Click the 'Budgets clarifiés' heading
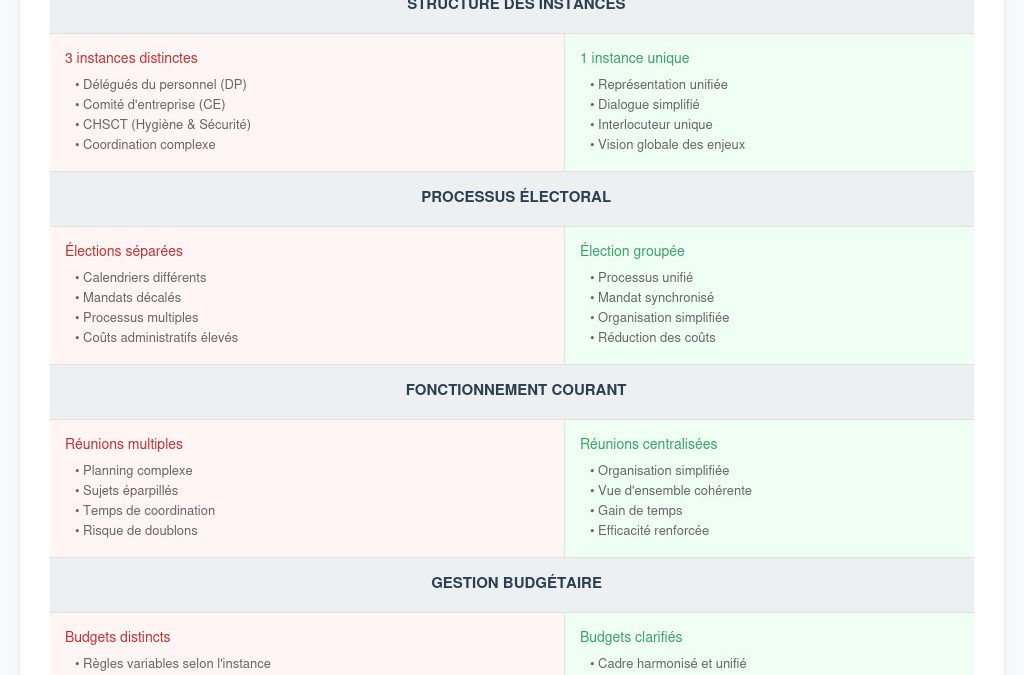The image size is (1024, 675). tap(631, 637)
